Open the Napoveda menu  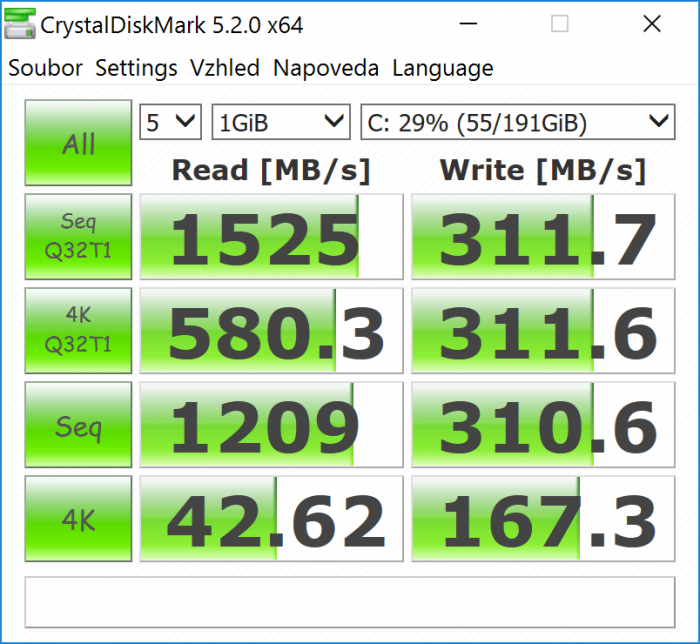click(326, 69)
